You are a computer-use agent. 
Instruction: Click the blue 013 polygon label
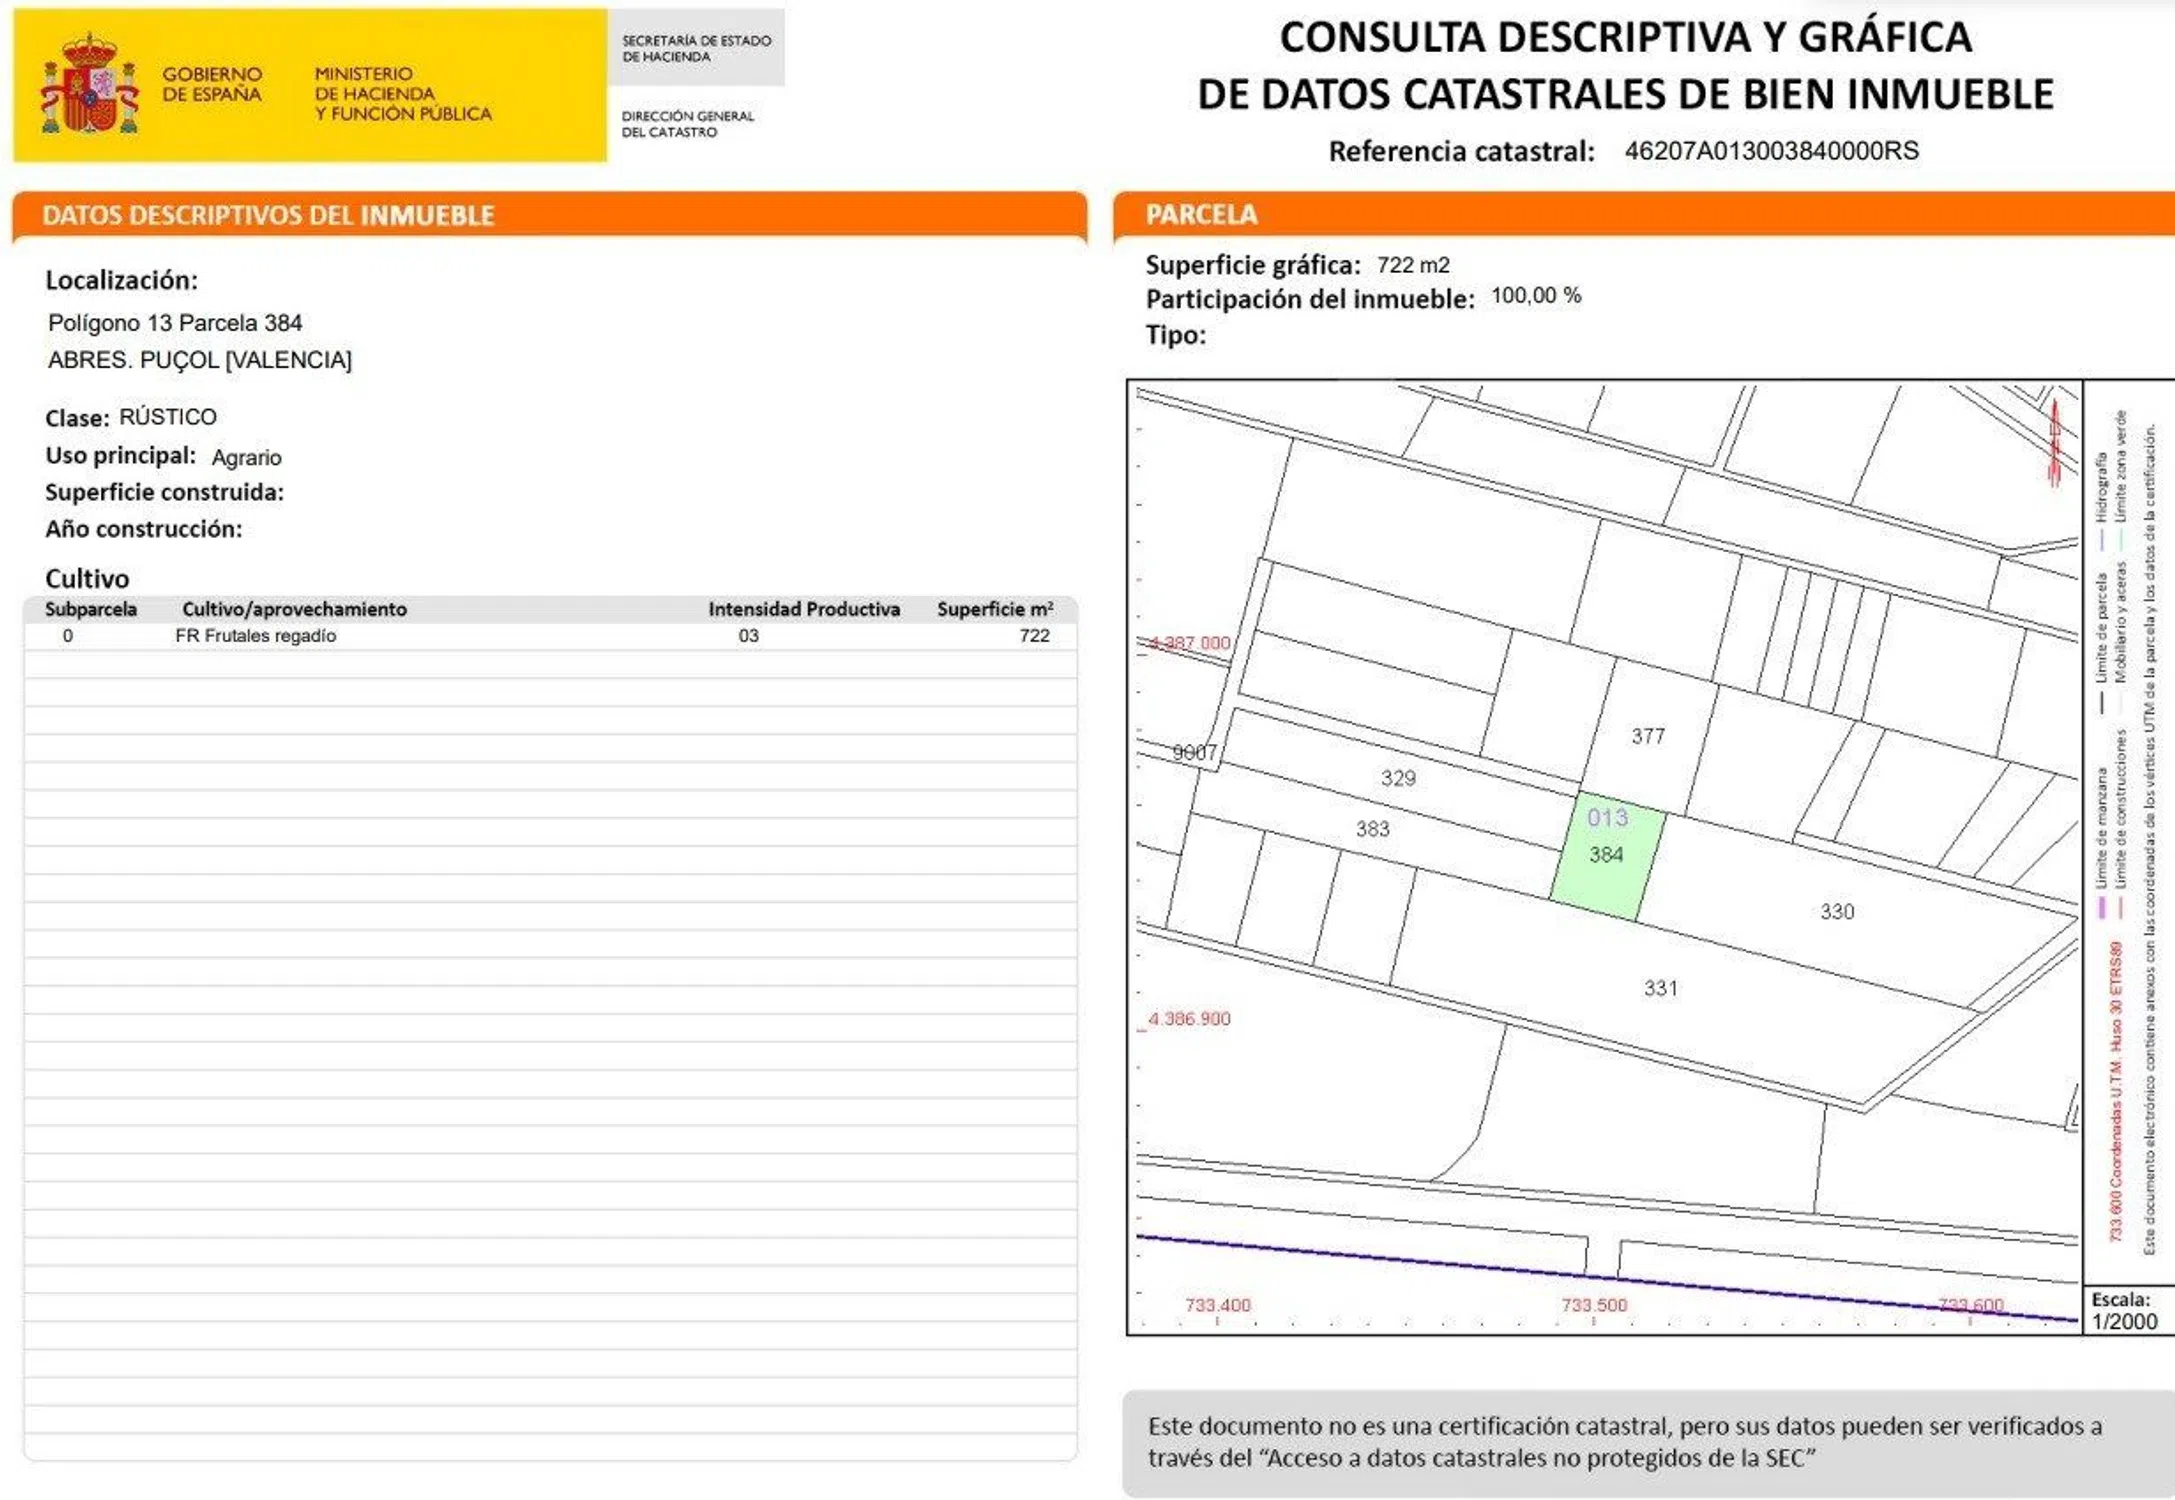[1607, 817]
